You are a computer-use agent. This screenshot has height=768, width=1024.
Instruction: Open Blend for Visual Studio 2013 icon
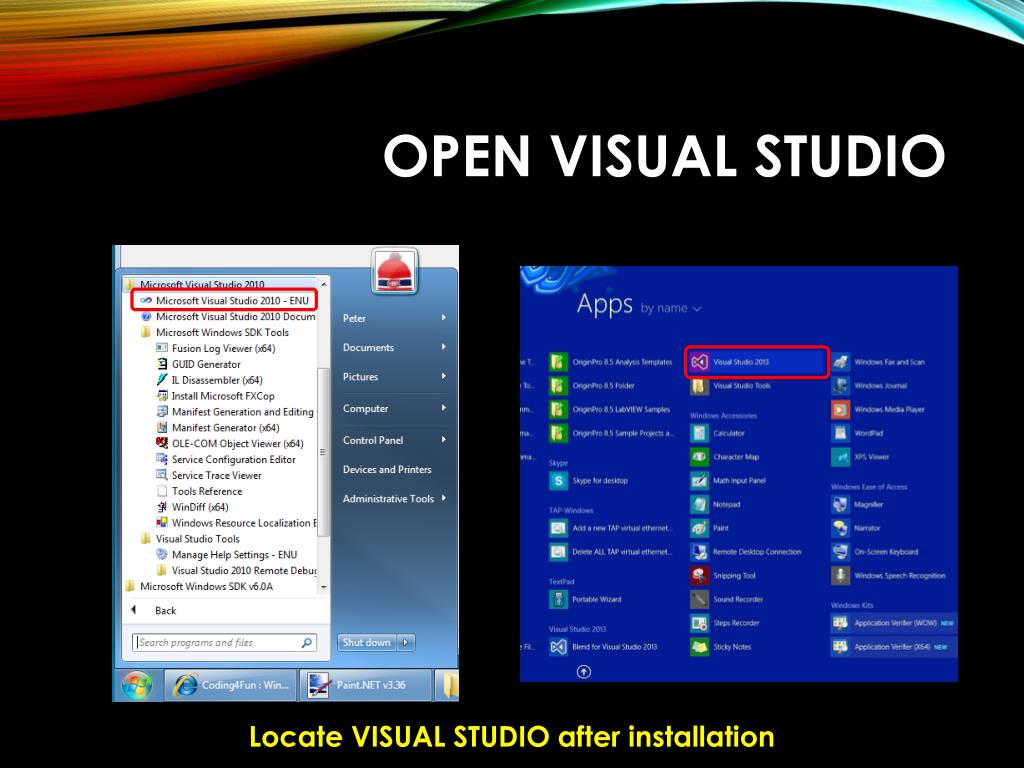558,647
